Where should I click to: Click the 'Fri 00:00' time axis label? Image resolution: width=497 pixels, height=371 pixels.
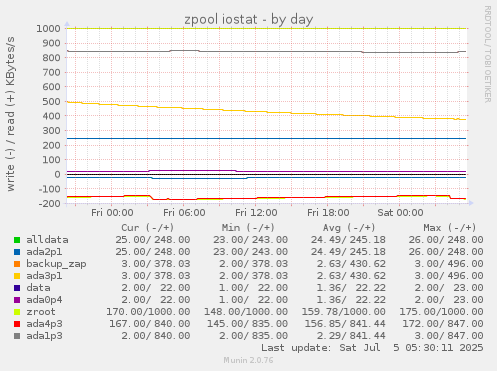pyautogui.click(x=112, y=213)
